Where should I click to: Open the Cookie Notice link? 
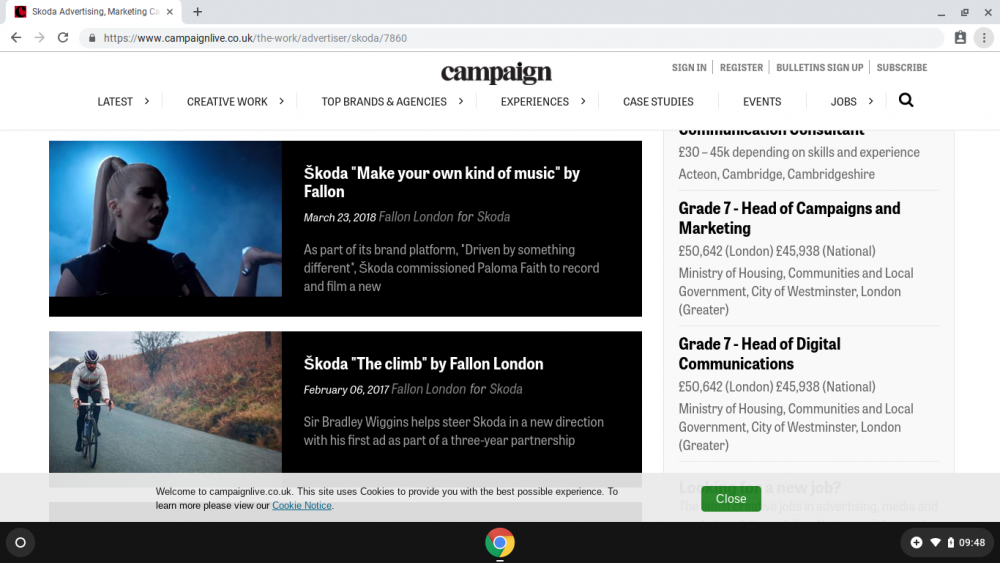(302, 506)
